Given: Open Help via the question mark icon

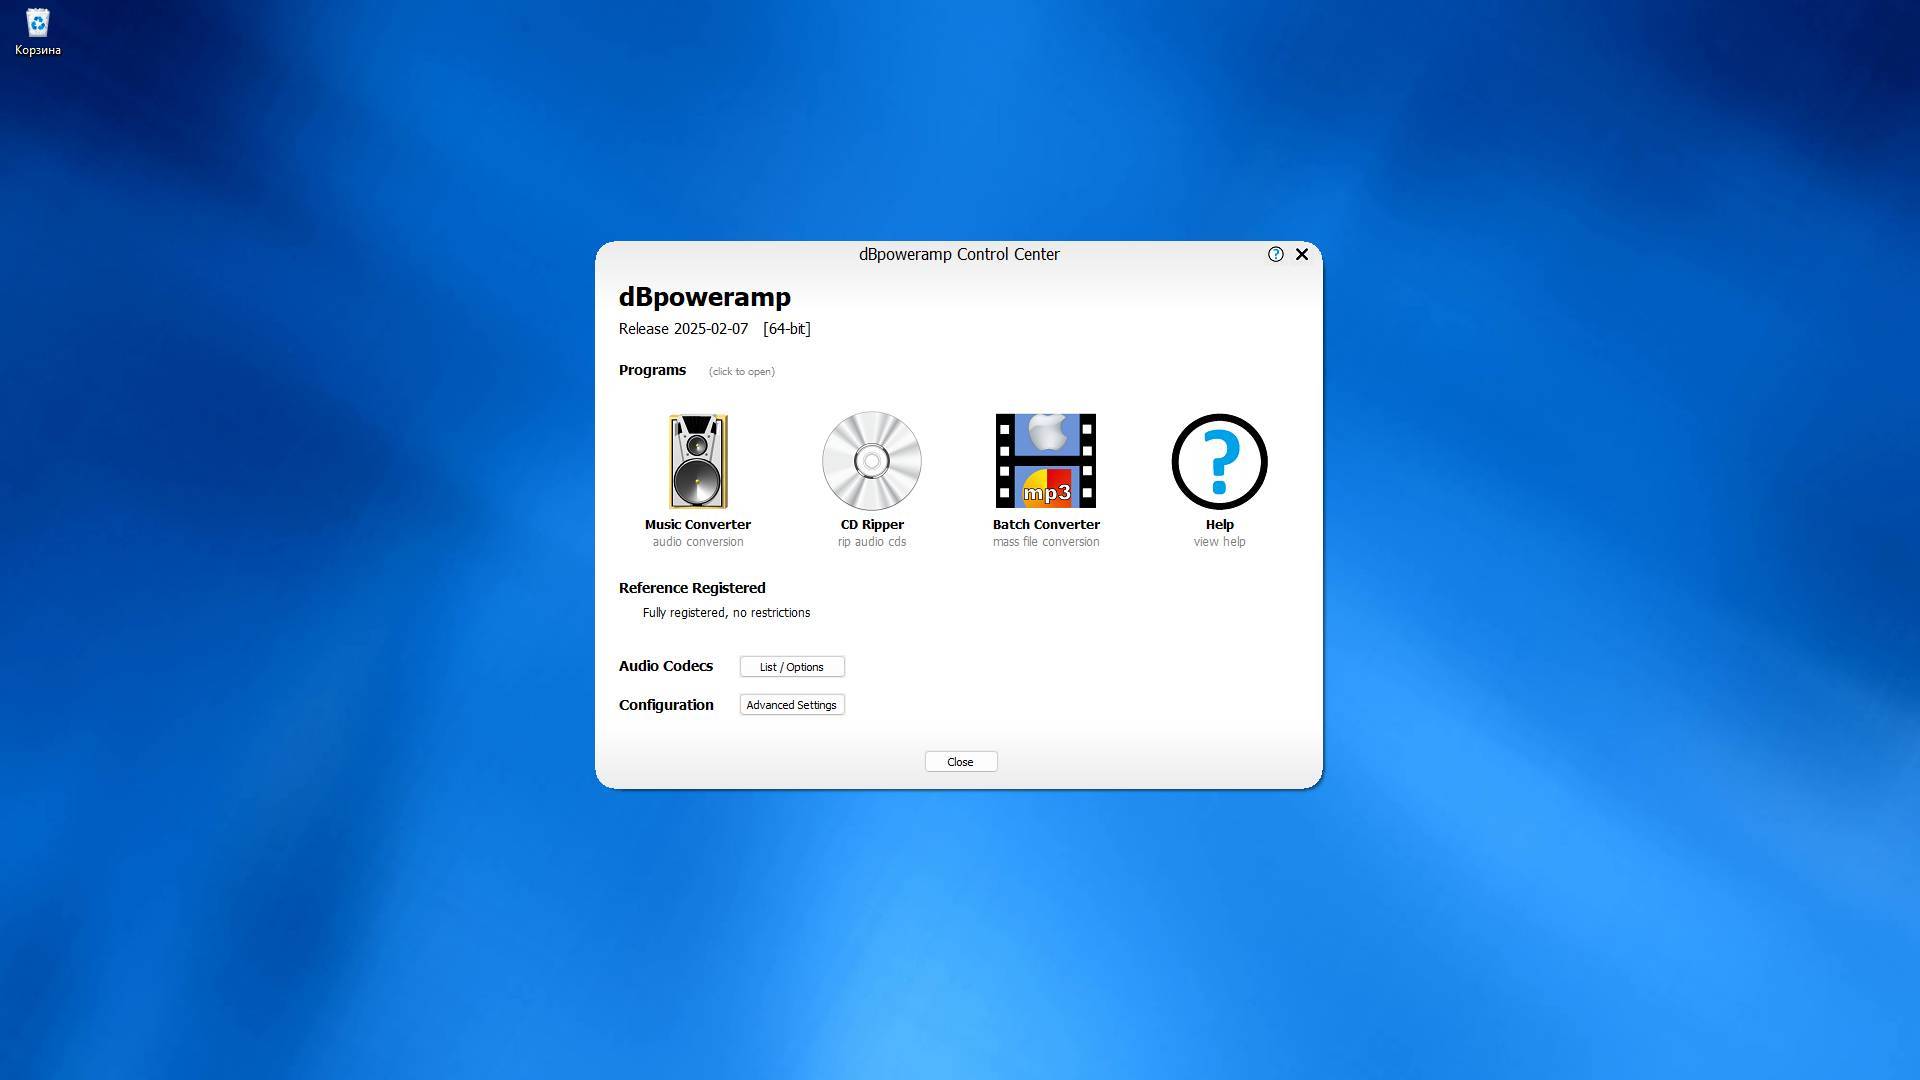Looking at the screenshot, I should [x=1220, y=461].
